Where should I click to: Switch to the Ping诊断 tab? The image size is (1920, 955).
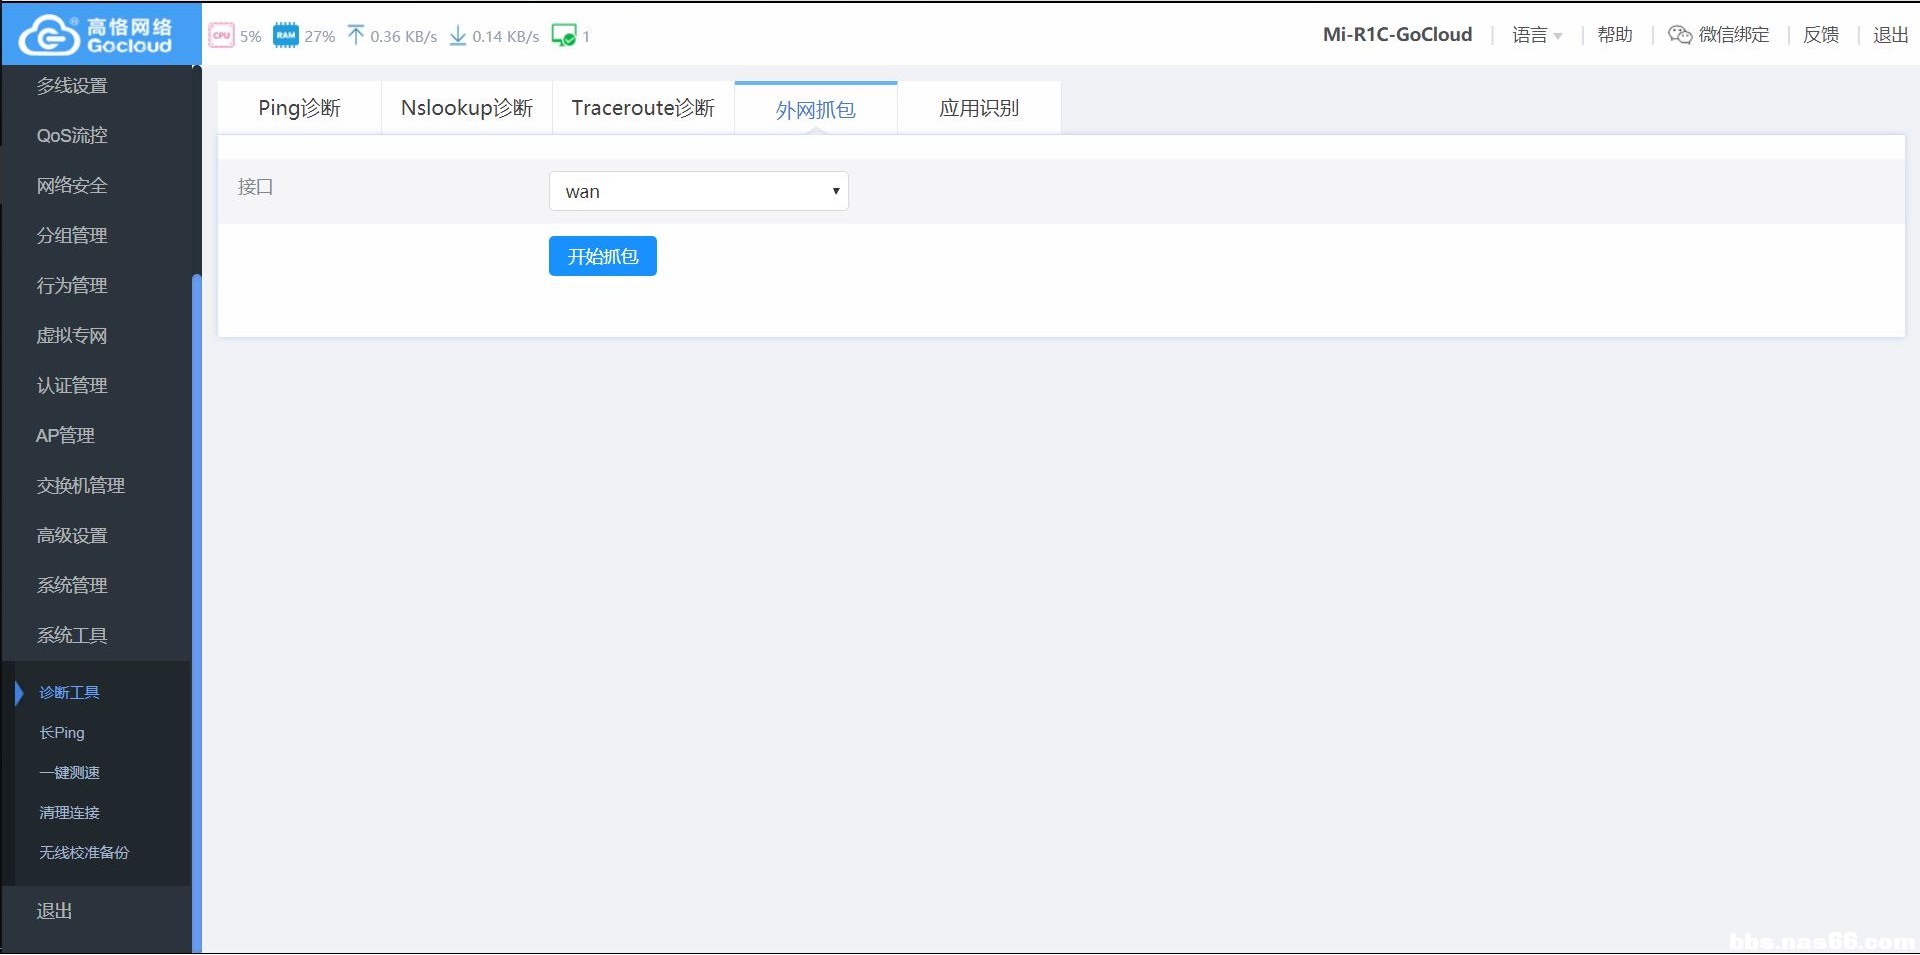point(299,108)
